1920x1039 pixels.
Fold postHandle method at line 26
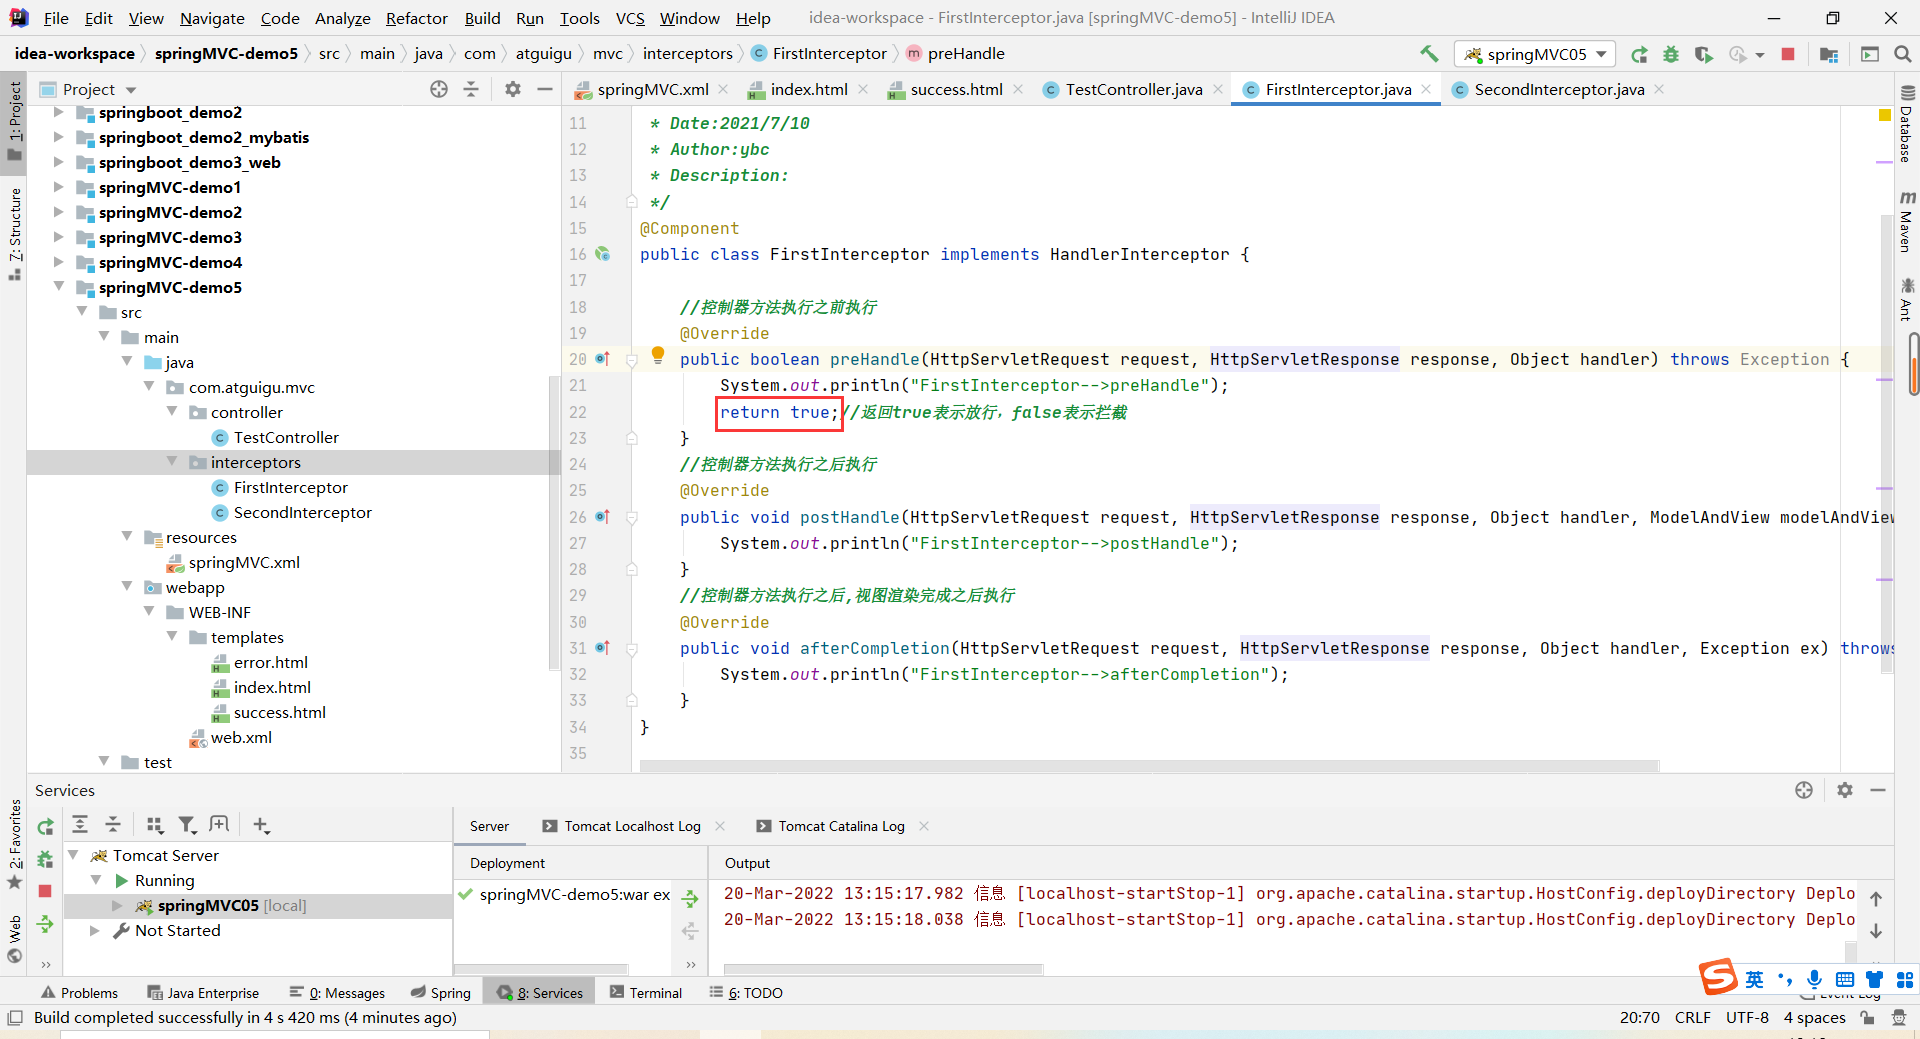click(632, 517)
